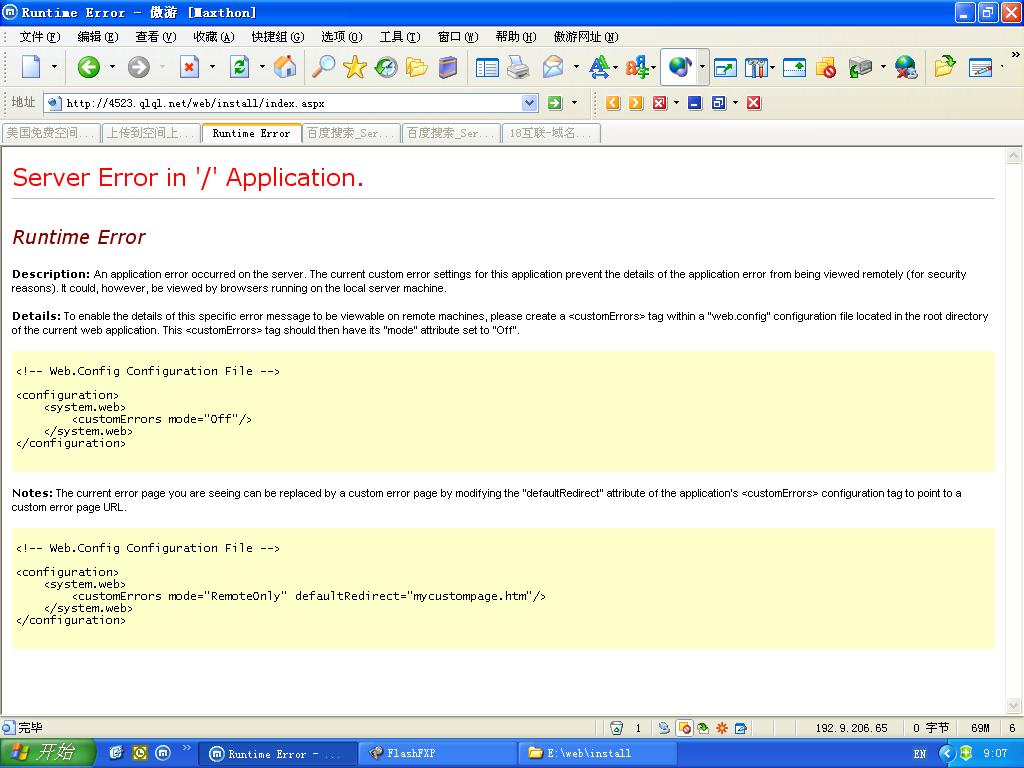1024x768 pixels.
Task: Click the magnifier Search icon
Action: coord(323,67)
